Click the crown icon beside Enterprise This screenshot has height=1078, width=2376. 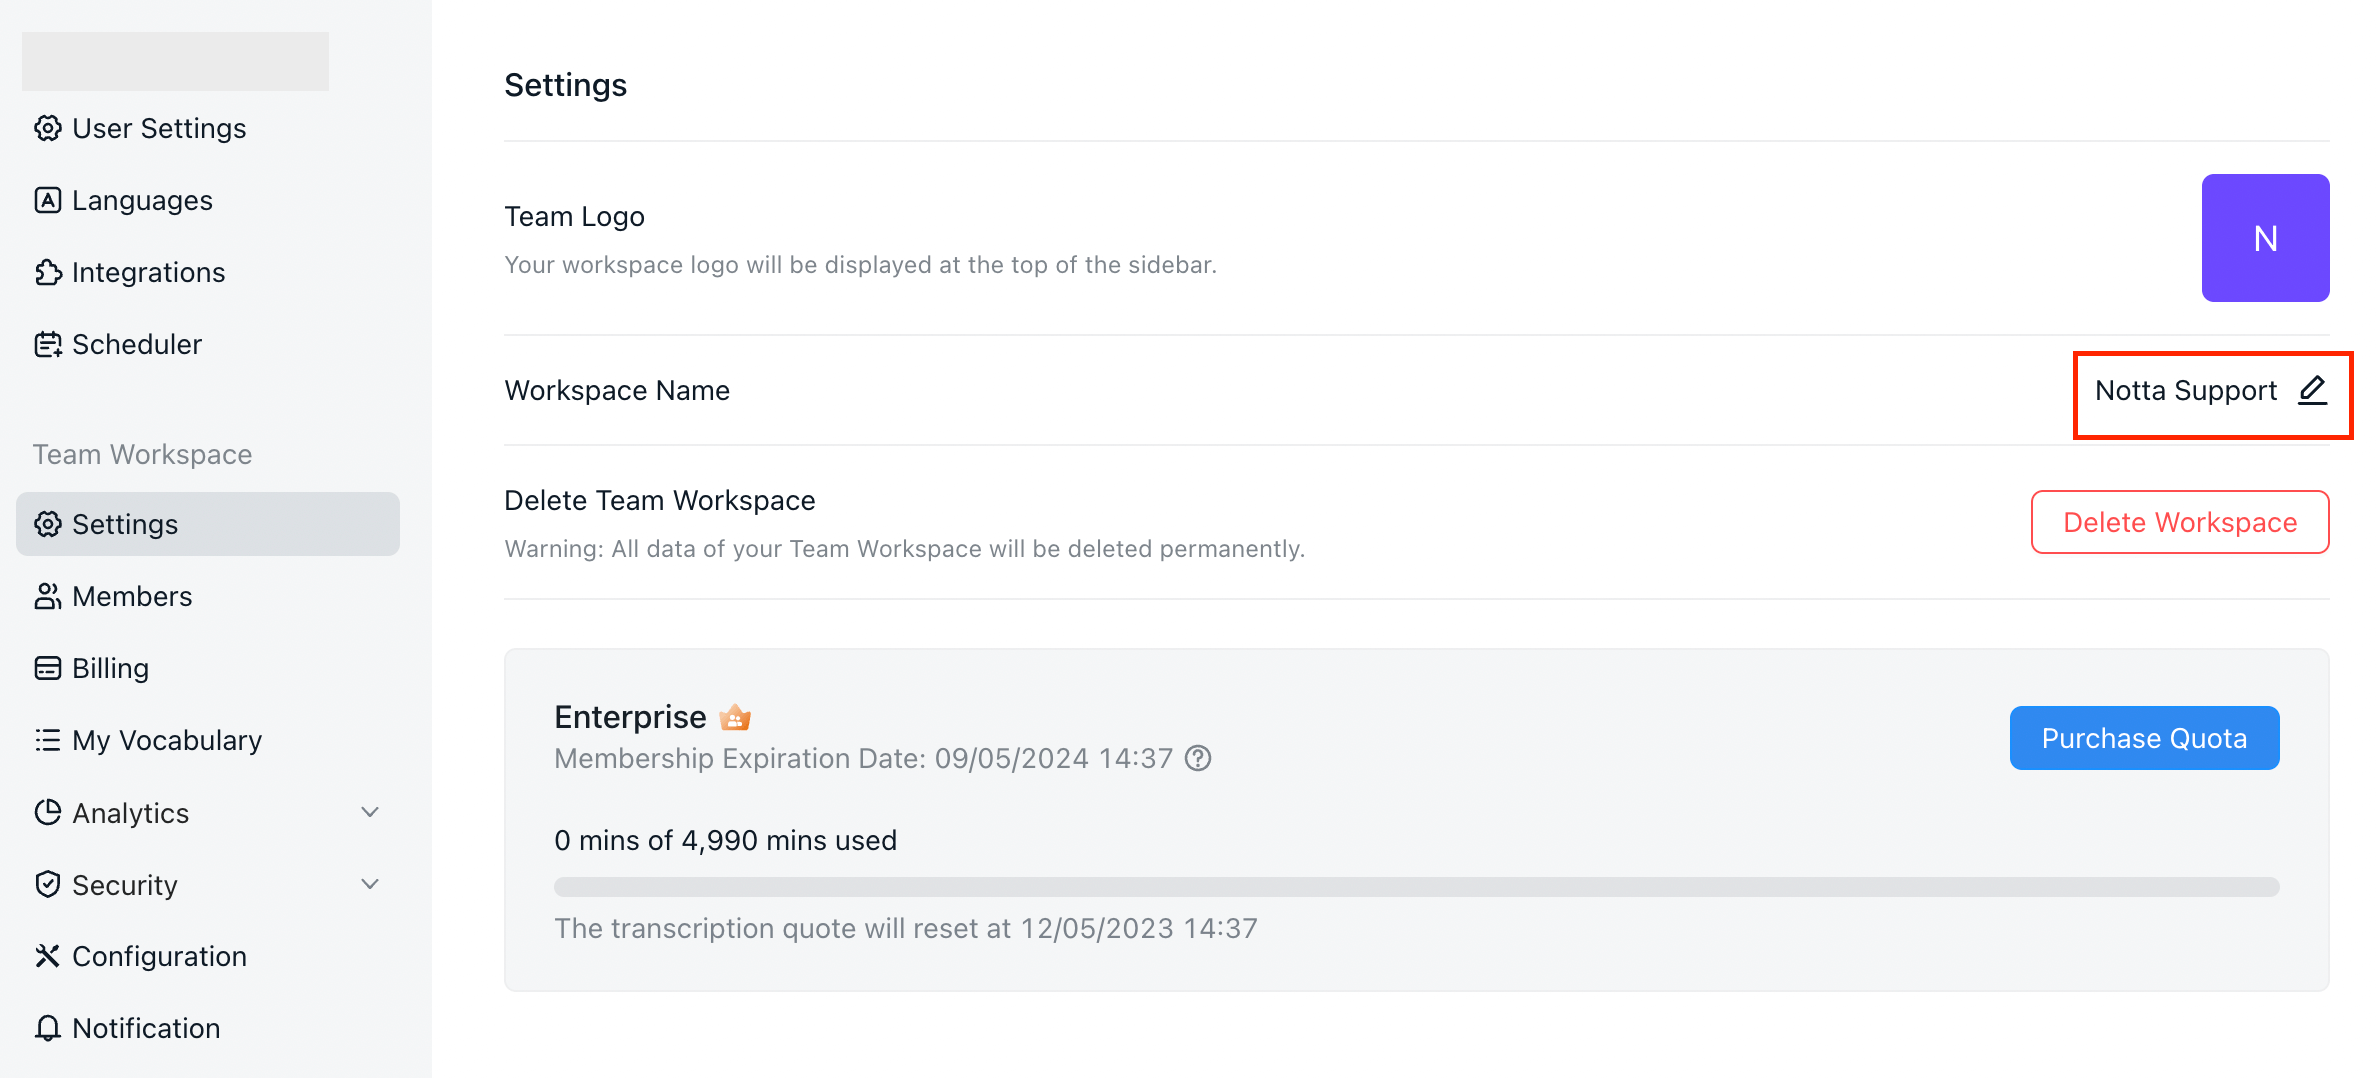coord(736,716)
